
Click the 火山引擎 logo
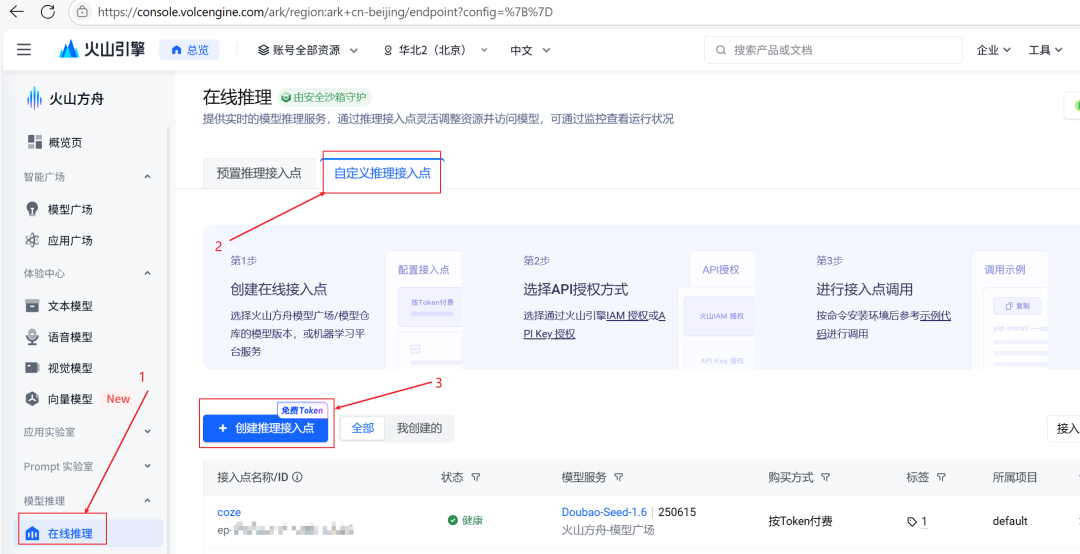(102, 50)
